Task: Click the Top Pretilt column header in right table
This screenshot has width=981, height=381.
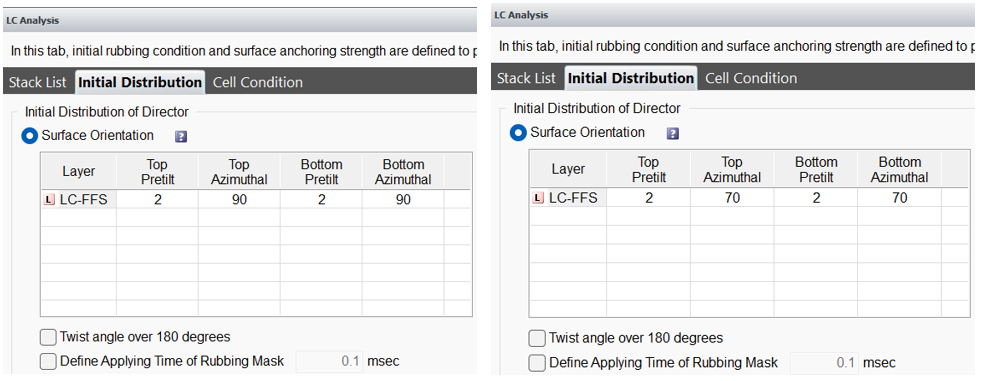Action: (x=648, y=170)
